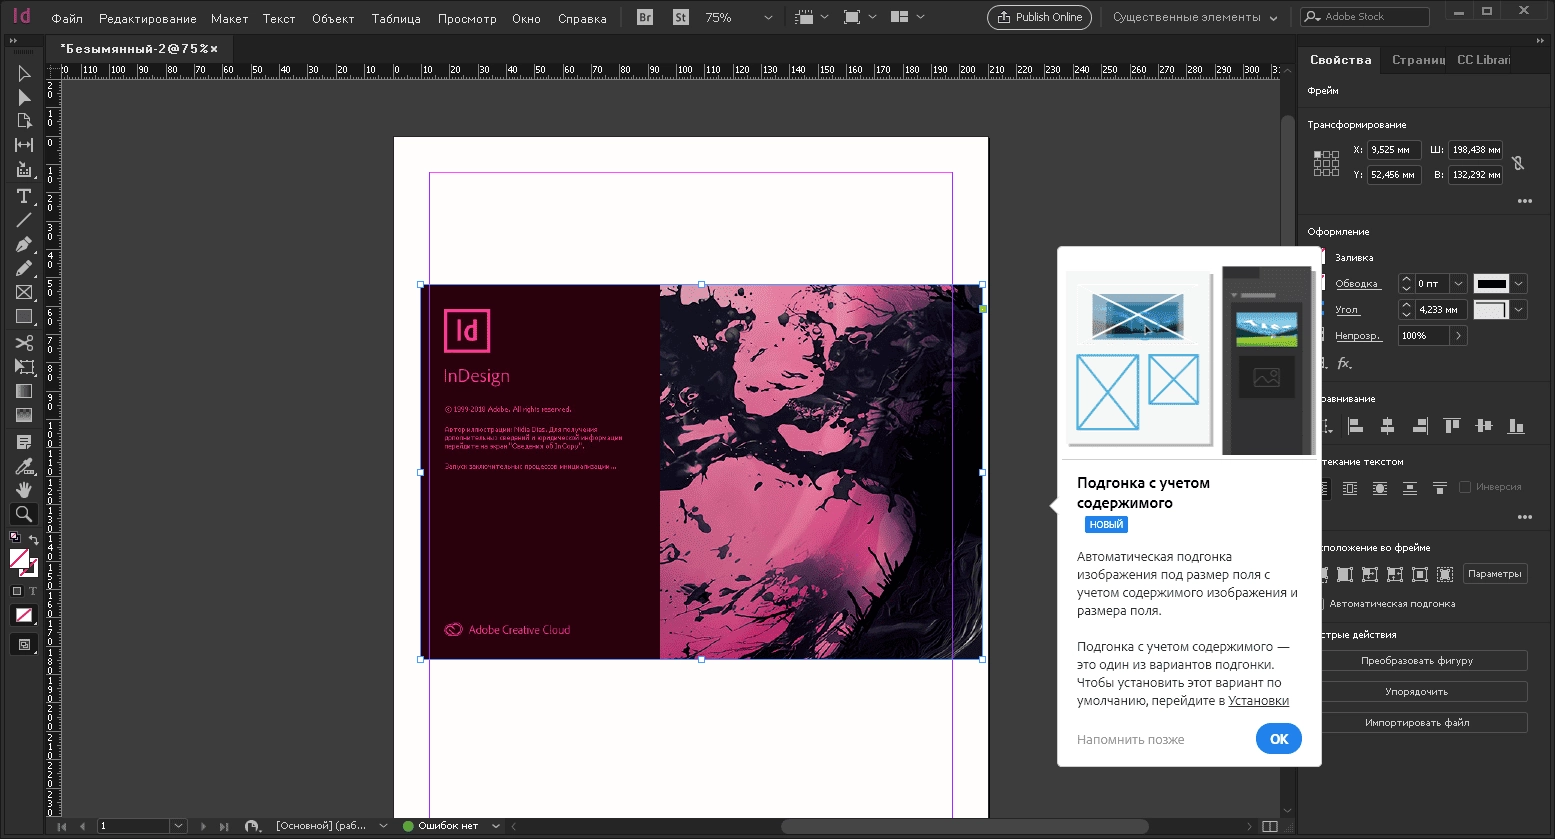Open the Редактирование menu
Viewport: 1555px width, 839px height.
[148, 19]
